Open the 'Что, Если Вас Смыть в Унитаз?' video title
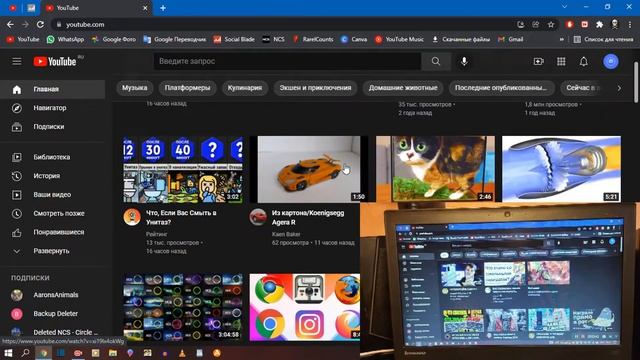640x360 pixels. (181, 218)
